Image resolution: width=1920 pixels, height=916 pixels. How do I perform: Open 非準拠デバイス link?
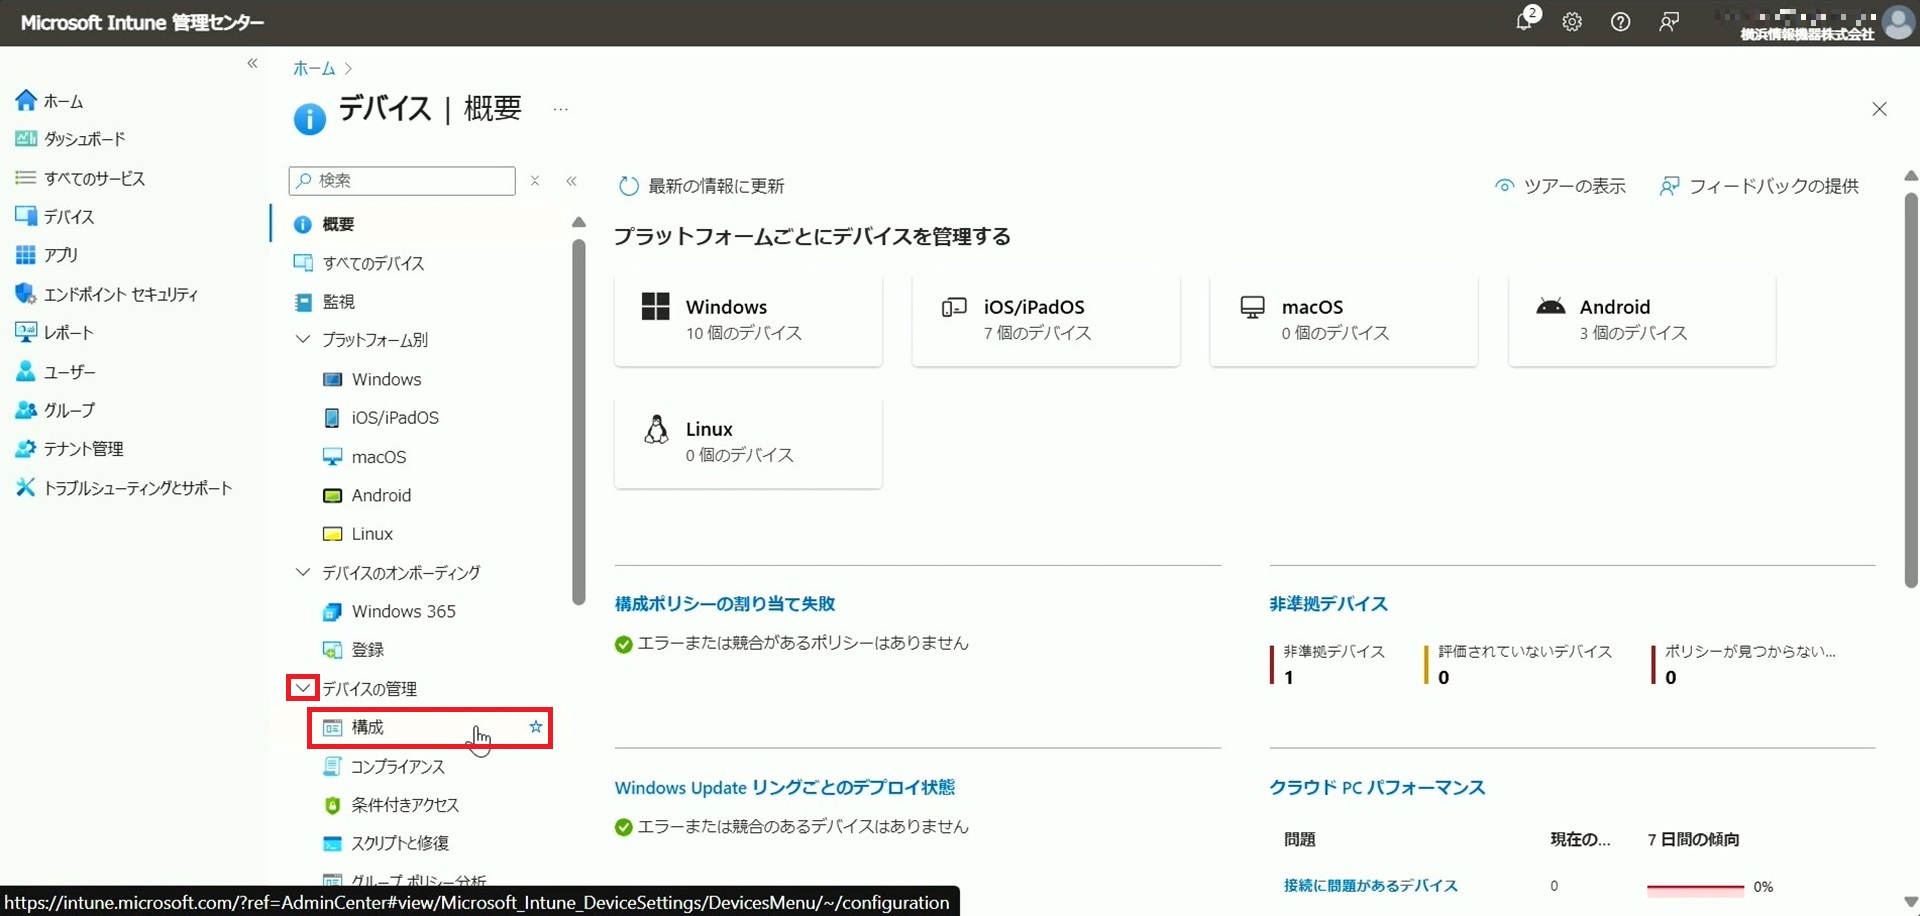point(1328,604)
